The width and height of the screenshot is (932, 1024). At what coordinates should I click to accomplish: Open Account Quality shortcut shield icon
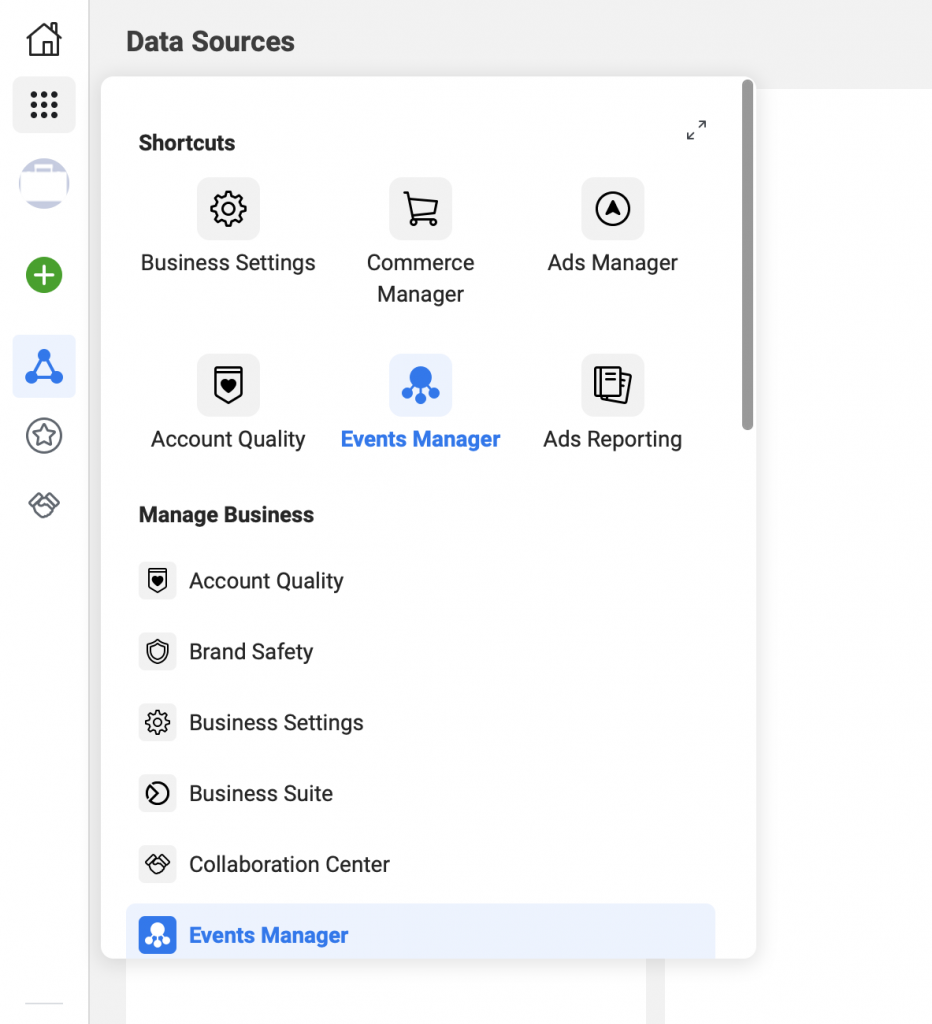(x=228, y=385)
